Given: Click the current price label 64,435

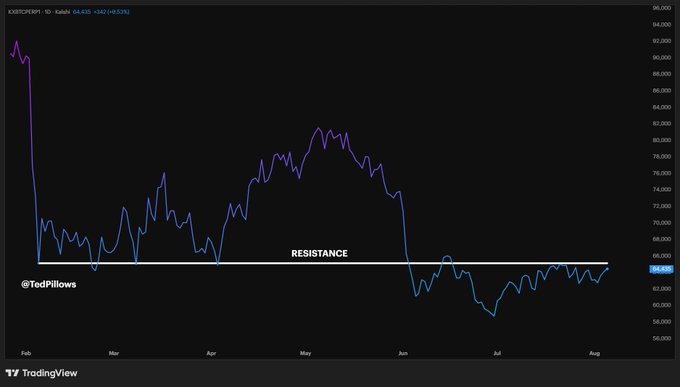Looking at the screenshot, I should pos(661,269).
